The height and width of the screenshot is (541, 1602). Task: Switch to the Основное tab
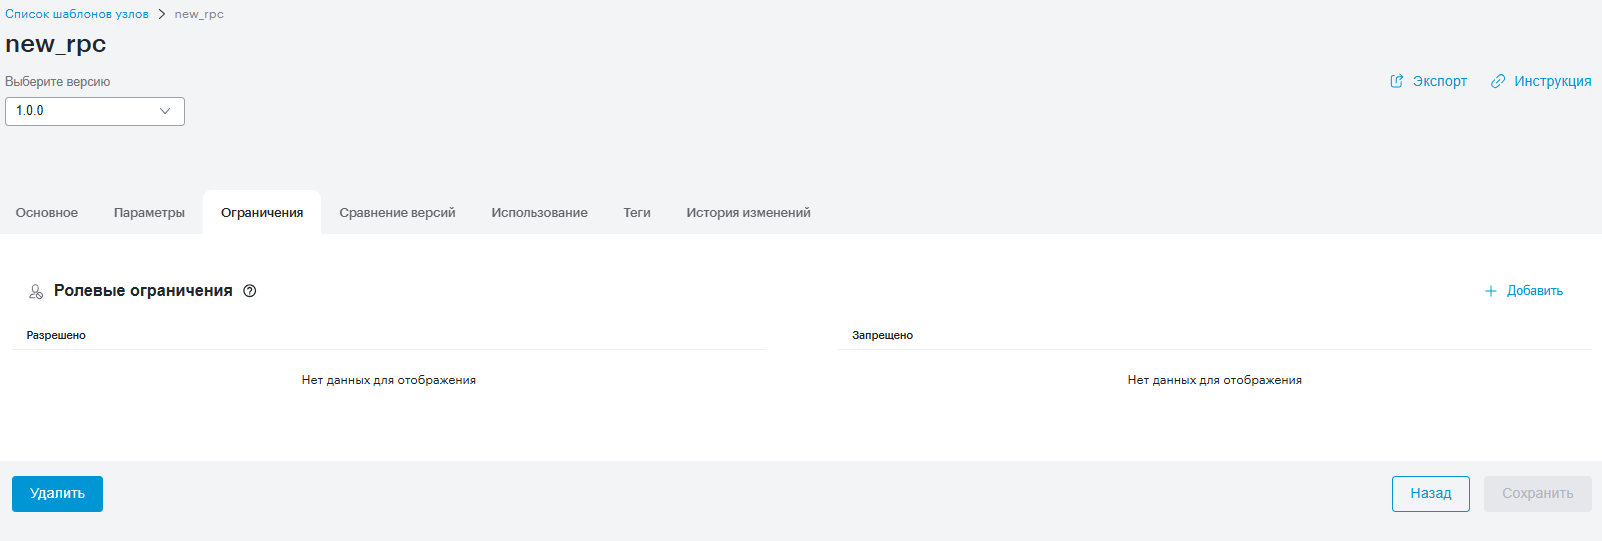point(47,212)
